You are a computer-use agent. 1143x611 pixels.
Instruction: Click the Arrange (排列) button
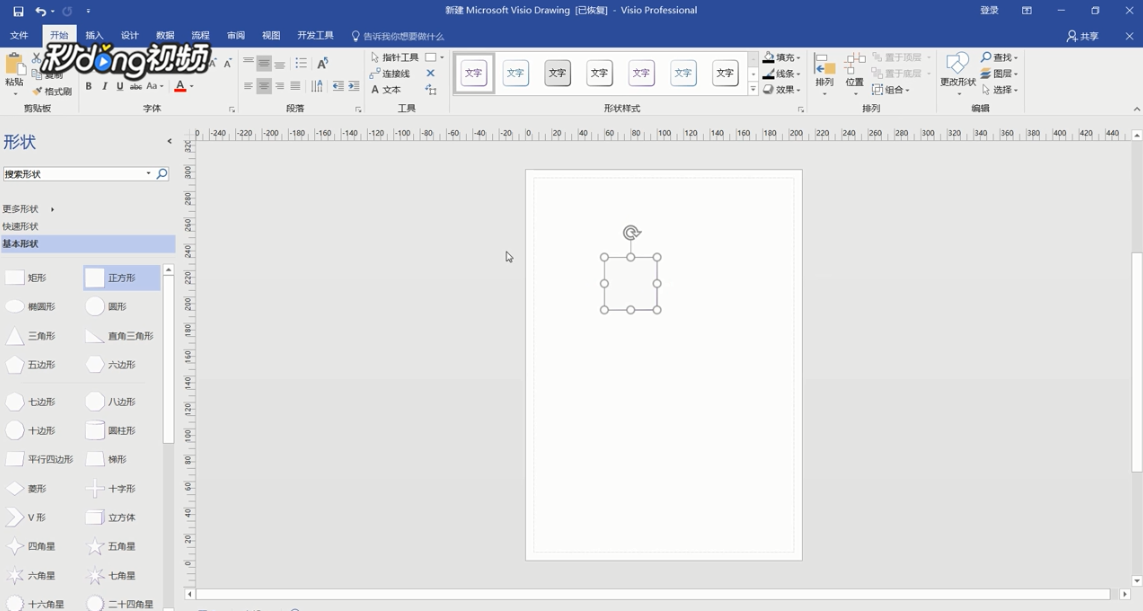tap(824, 73)
